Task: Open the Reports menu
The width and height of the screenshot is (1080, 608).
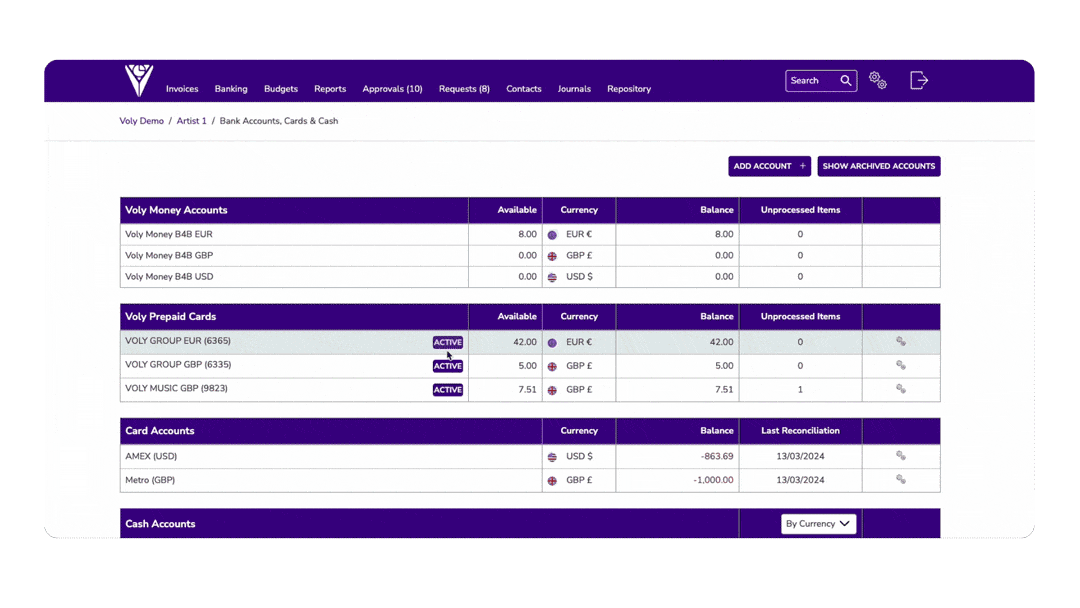Action: pyautogui.click(x=330, y=89)
